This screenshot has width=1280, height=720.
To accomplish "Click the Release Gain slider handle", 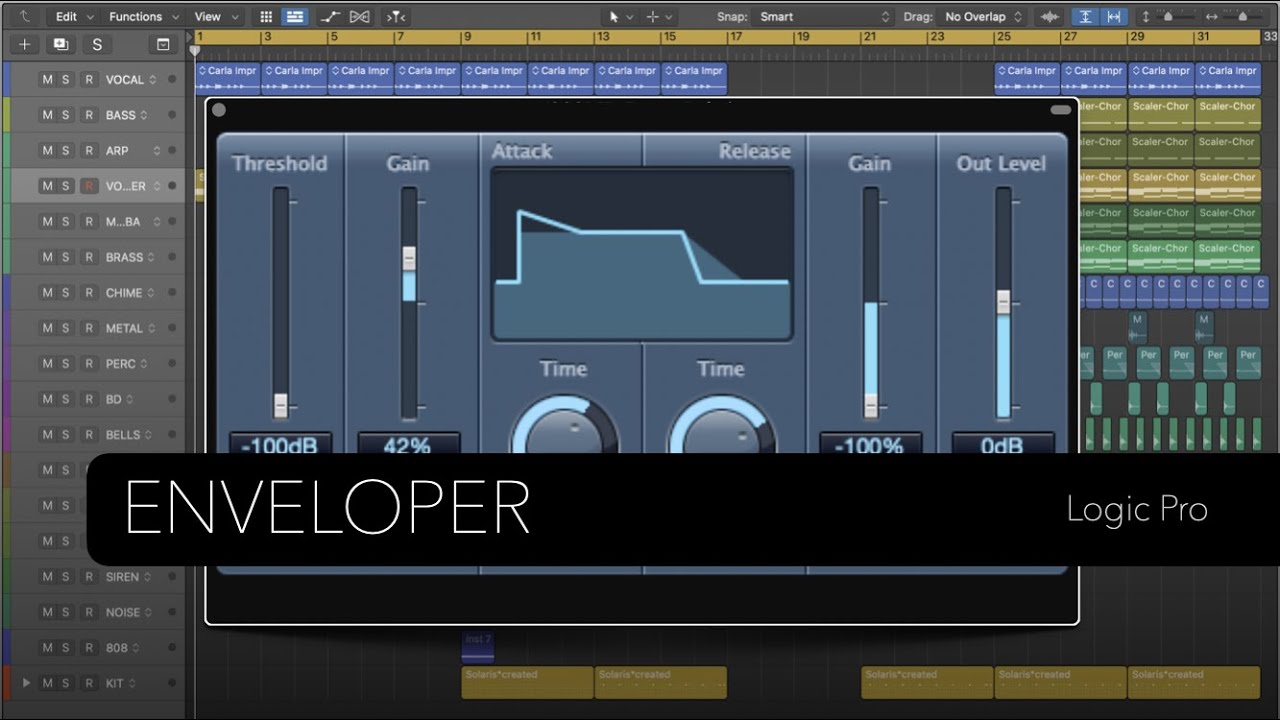I will point(870,405).
